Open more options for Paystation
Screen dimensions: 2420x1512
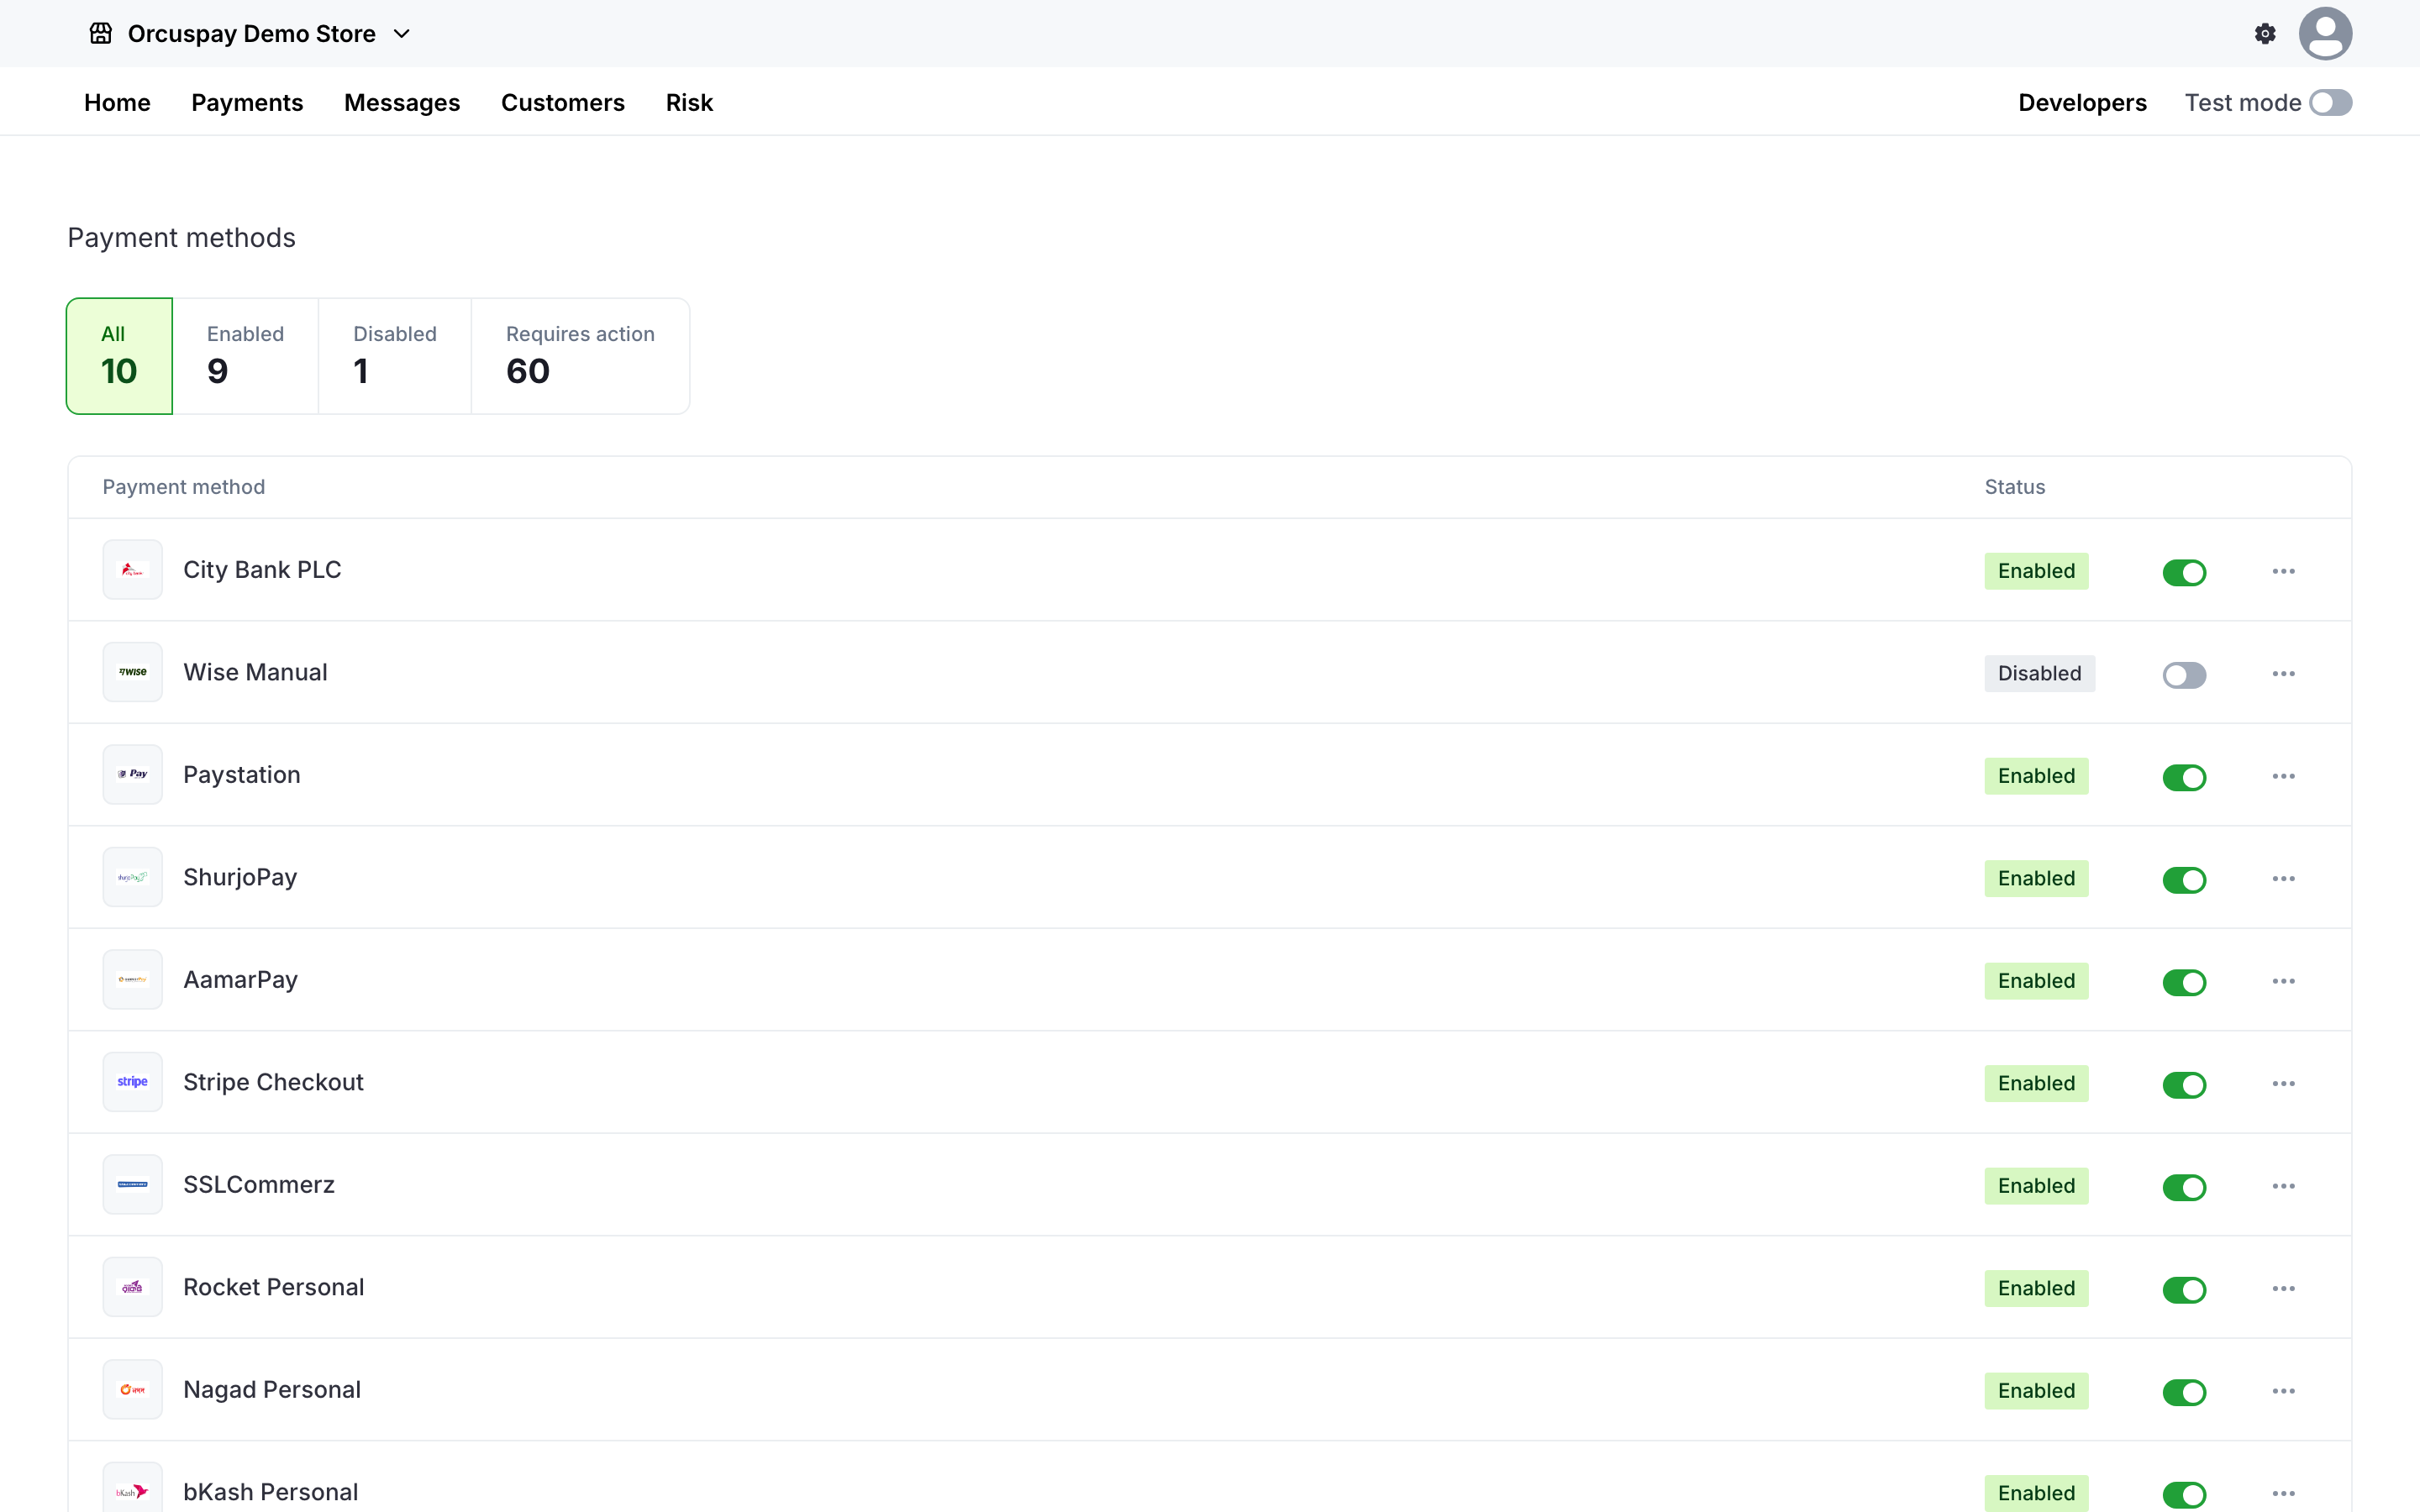coord(2283,776)
